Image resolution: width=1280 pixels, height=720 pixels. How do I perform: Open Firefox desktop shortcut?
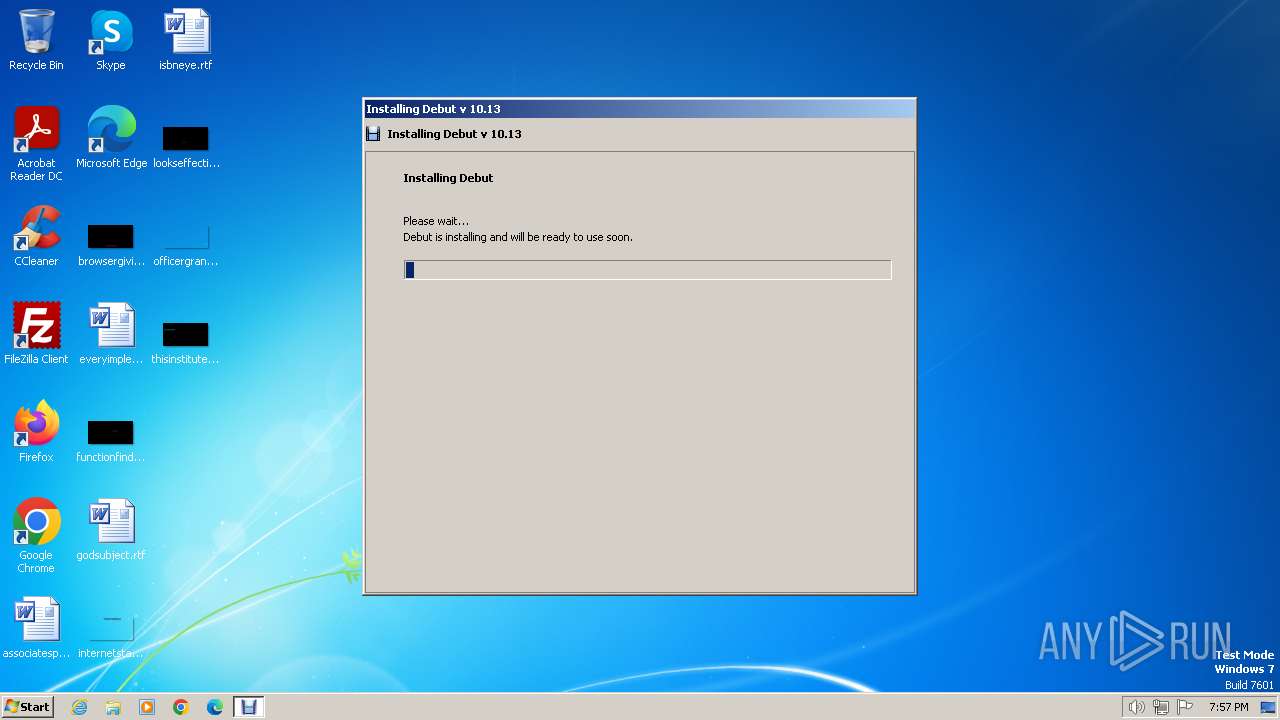(x=36, y=432)
